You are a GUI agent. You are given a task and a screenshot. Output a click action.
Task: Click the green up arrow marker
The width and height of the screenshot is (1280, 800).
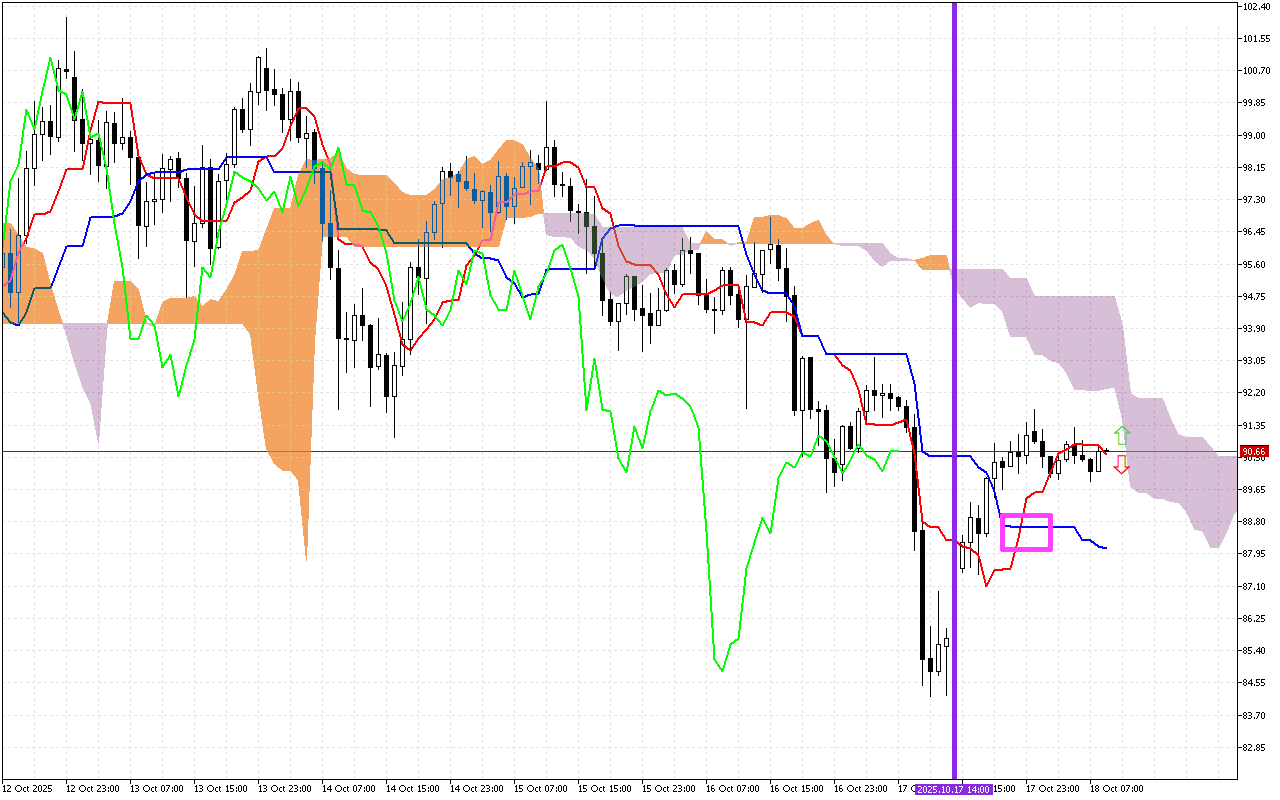[x=1122, y=436]
